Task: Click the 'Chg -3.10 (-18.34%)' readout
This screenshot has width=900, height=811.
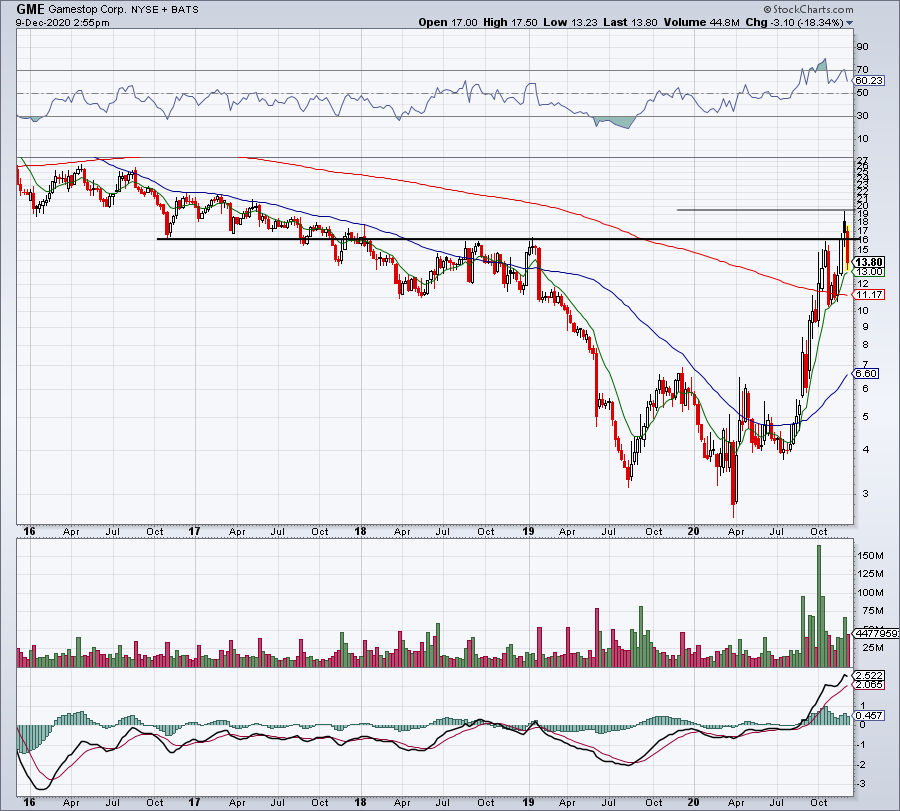Action: click(x=794, y=22)
